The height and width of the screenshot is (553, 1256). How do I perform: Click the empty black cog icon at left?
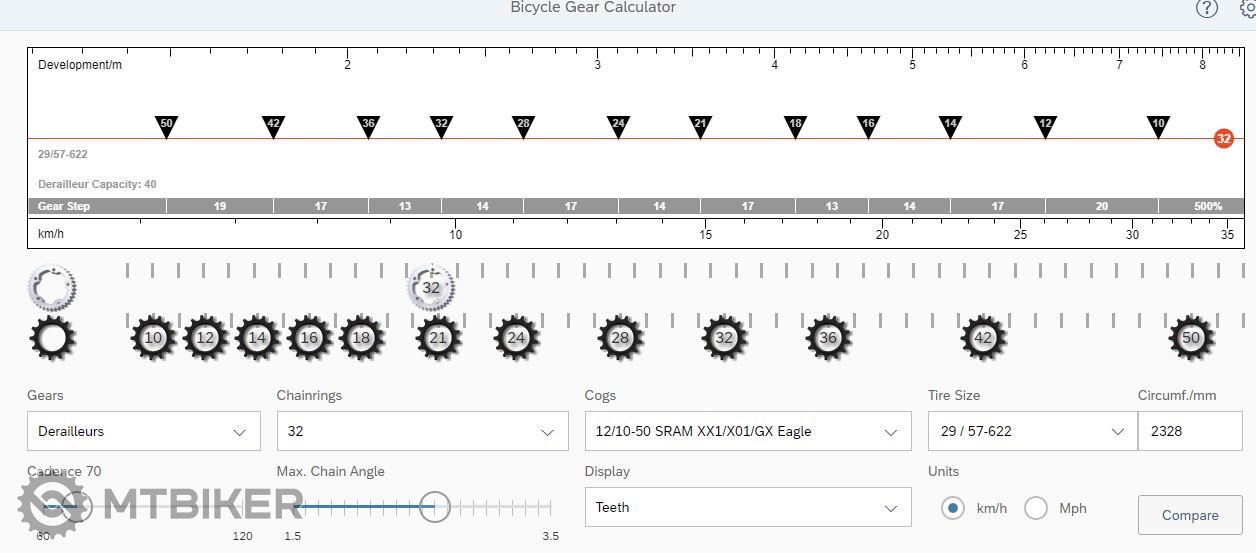[52, 338]
